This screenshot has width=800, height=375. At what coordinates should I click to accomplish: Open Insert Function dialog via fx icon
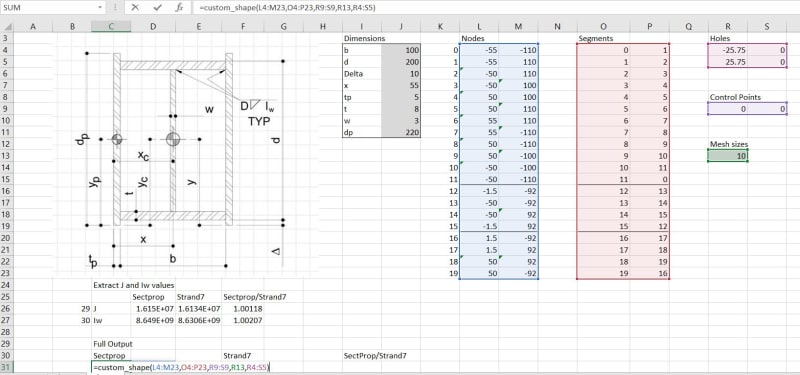[179, 8]
